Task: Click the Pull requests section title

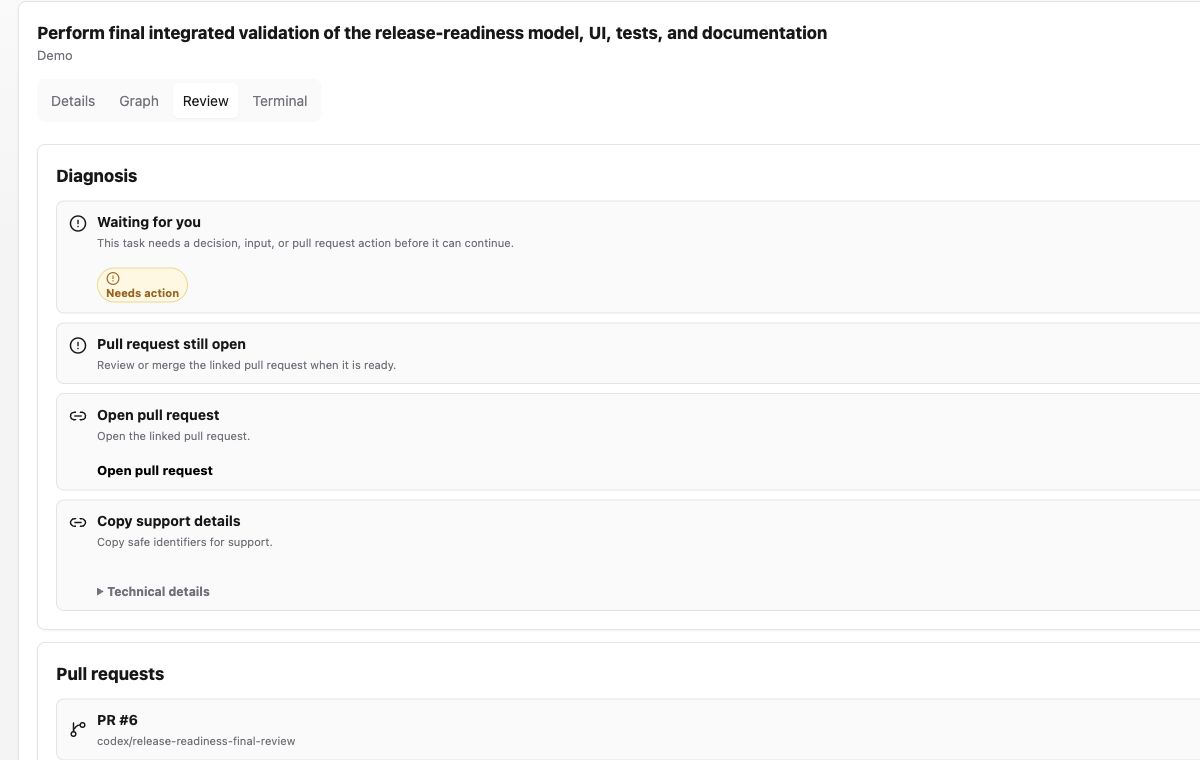Action: pos(110,674)
